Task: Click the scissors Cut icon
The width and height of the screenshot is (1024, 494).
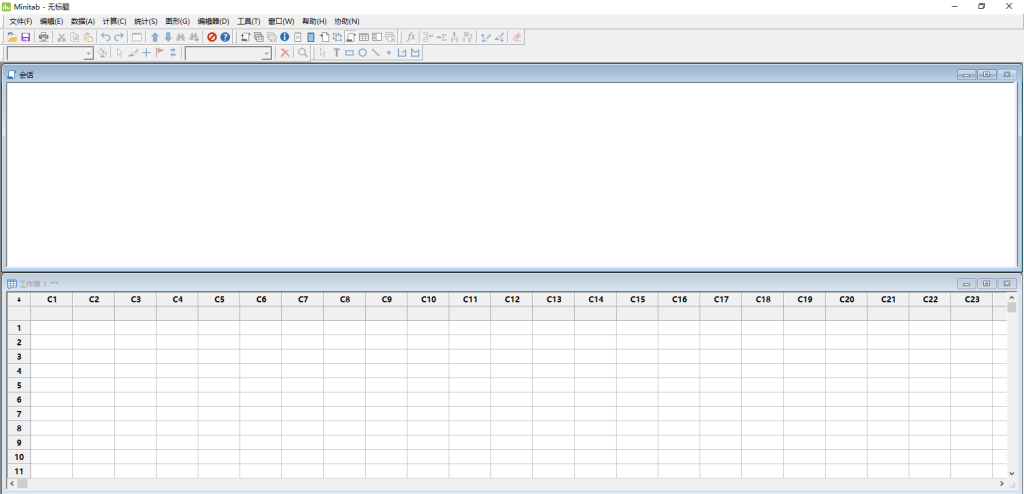Action: point(61,37)
